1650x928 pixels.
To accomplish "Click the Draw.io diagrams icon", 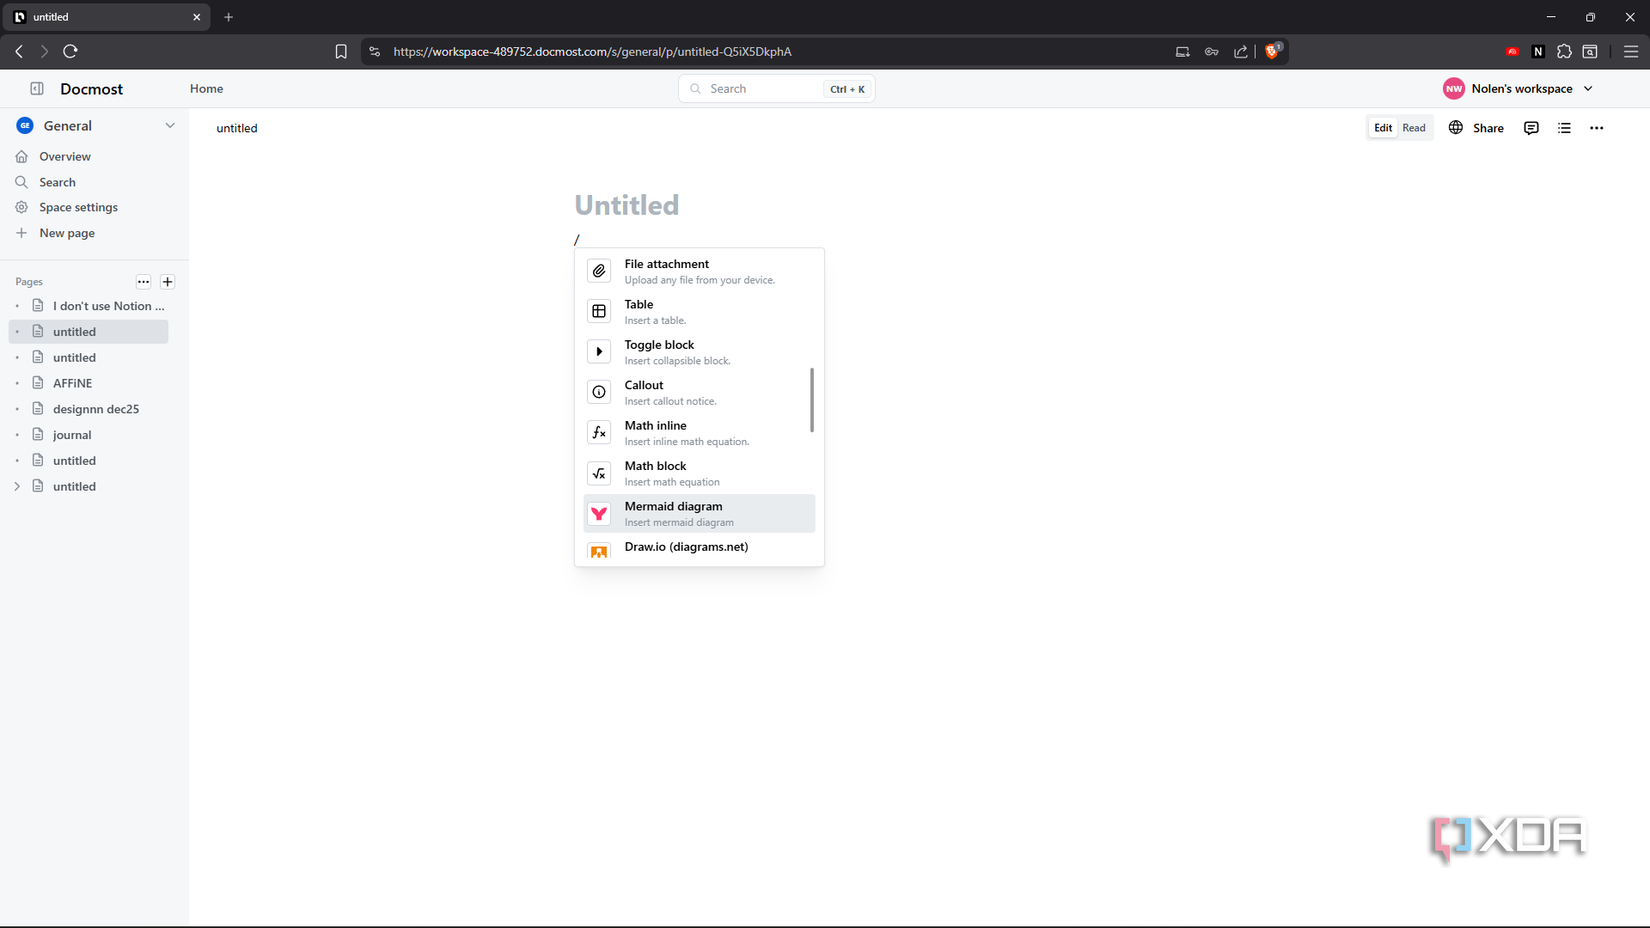I will coord(599,551).
